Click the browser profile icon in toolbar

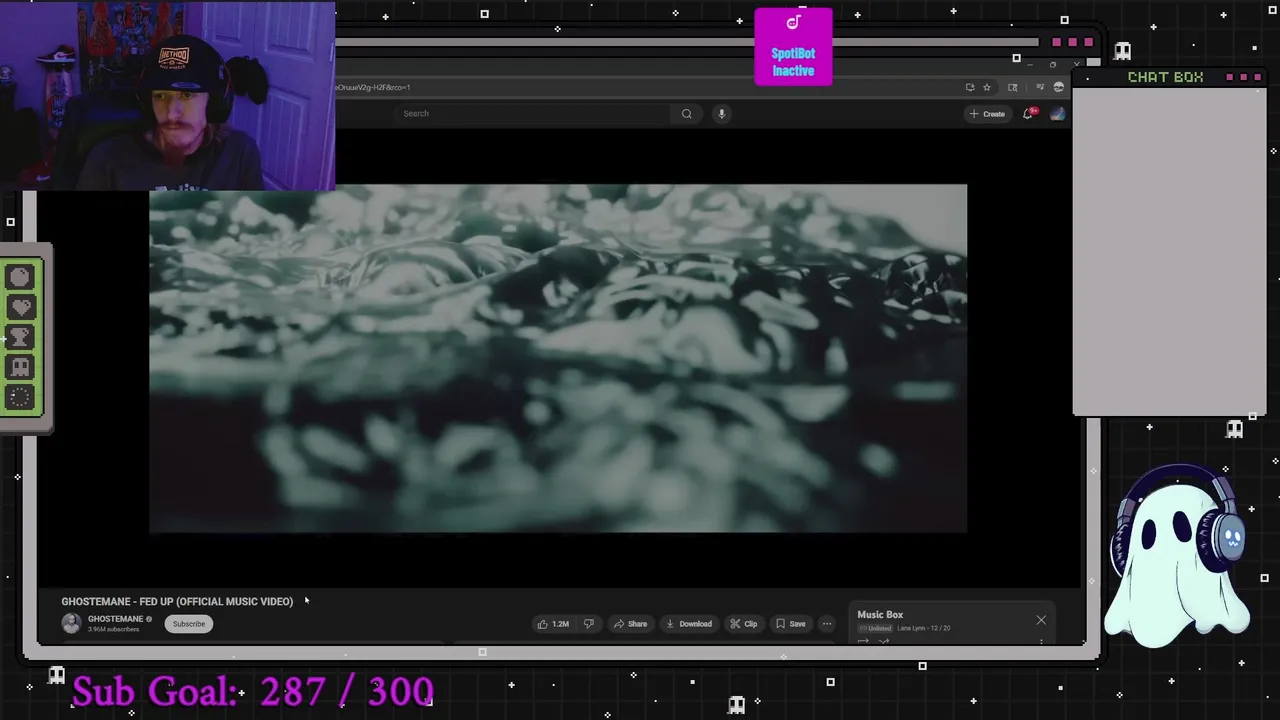(x=1058, y=87)
